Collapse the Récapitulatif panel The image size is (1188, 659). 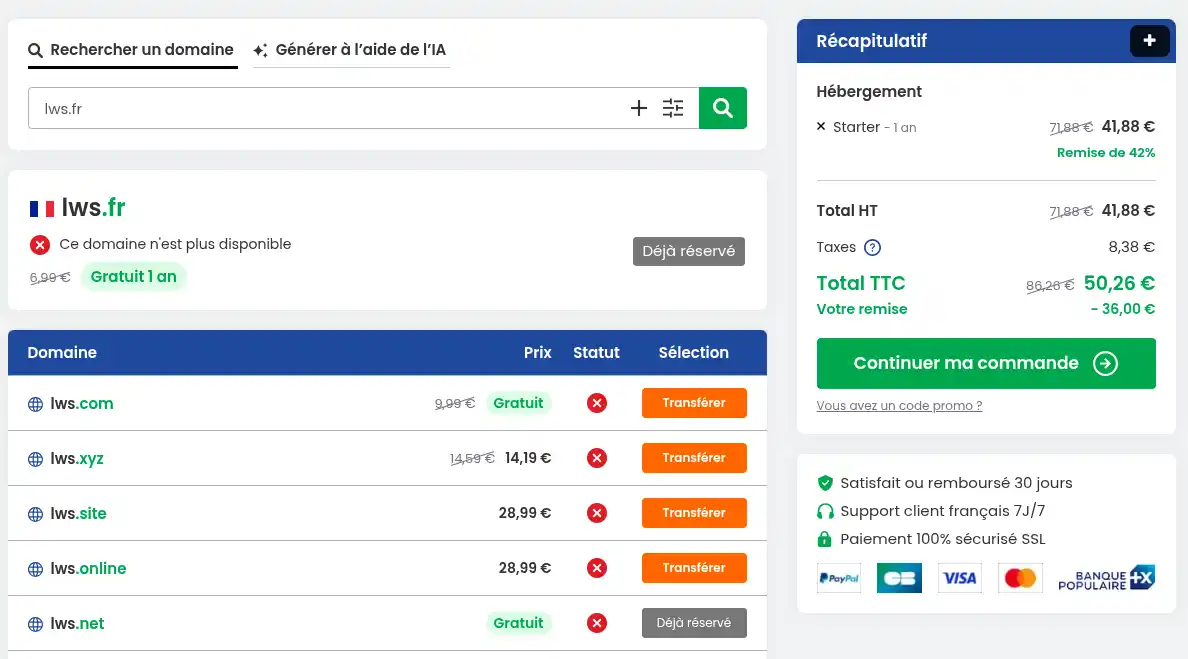pos(1149,41)
